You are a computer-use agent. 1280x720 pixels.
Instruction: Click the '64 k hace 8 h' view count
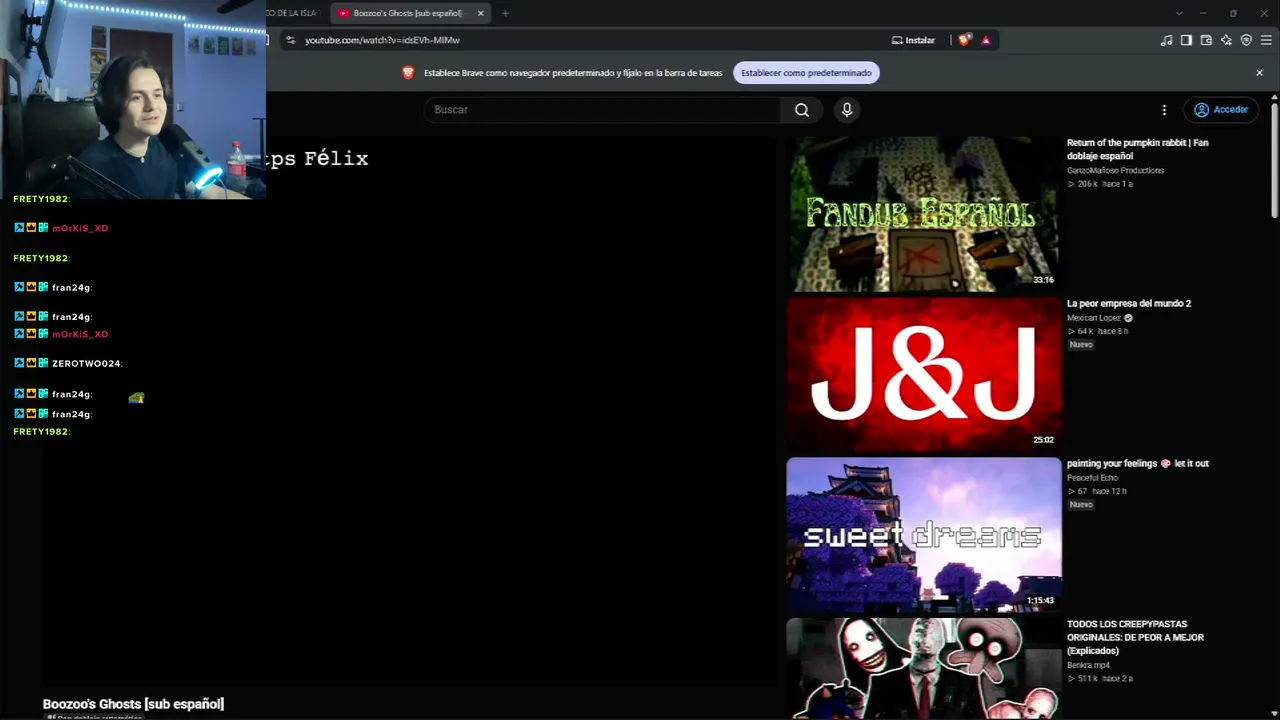tap(1098, 331)
